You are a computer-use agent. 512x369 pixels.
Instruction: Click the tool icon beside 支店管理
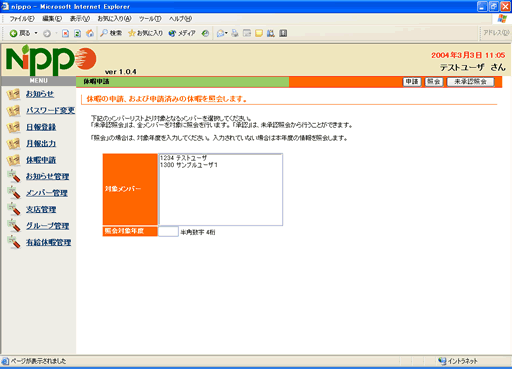(x=14, y=209)
